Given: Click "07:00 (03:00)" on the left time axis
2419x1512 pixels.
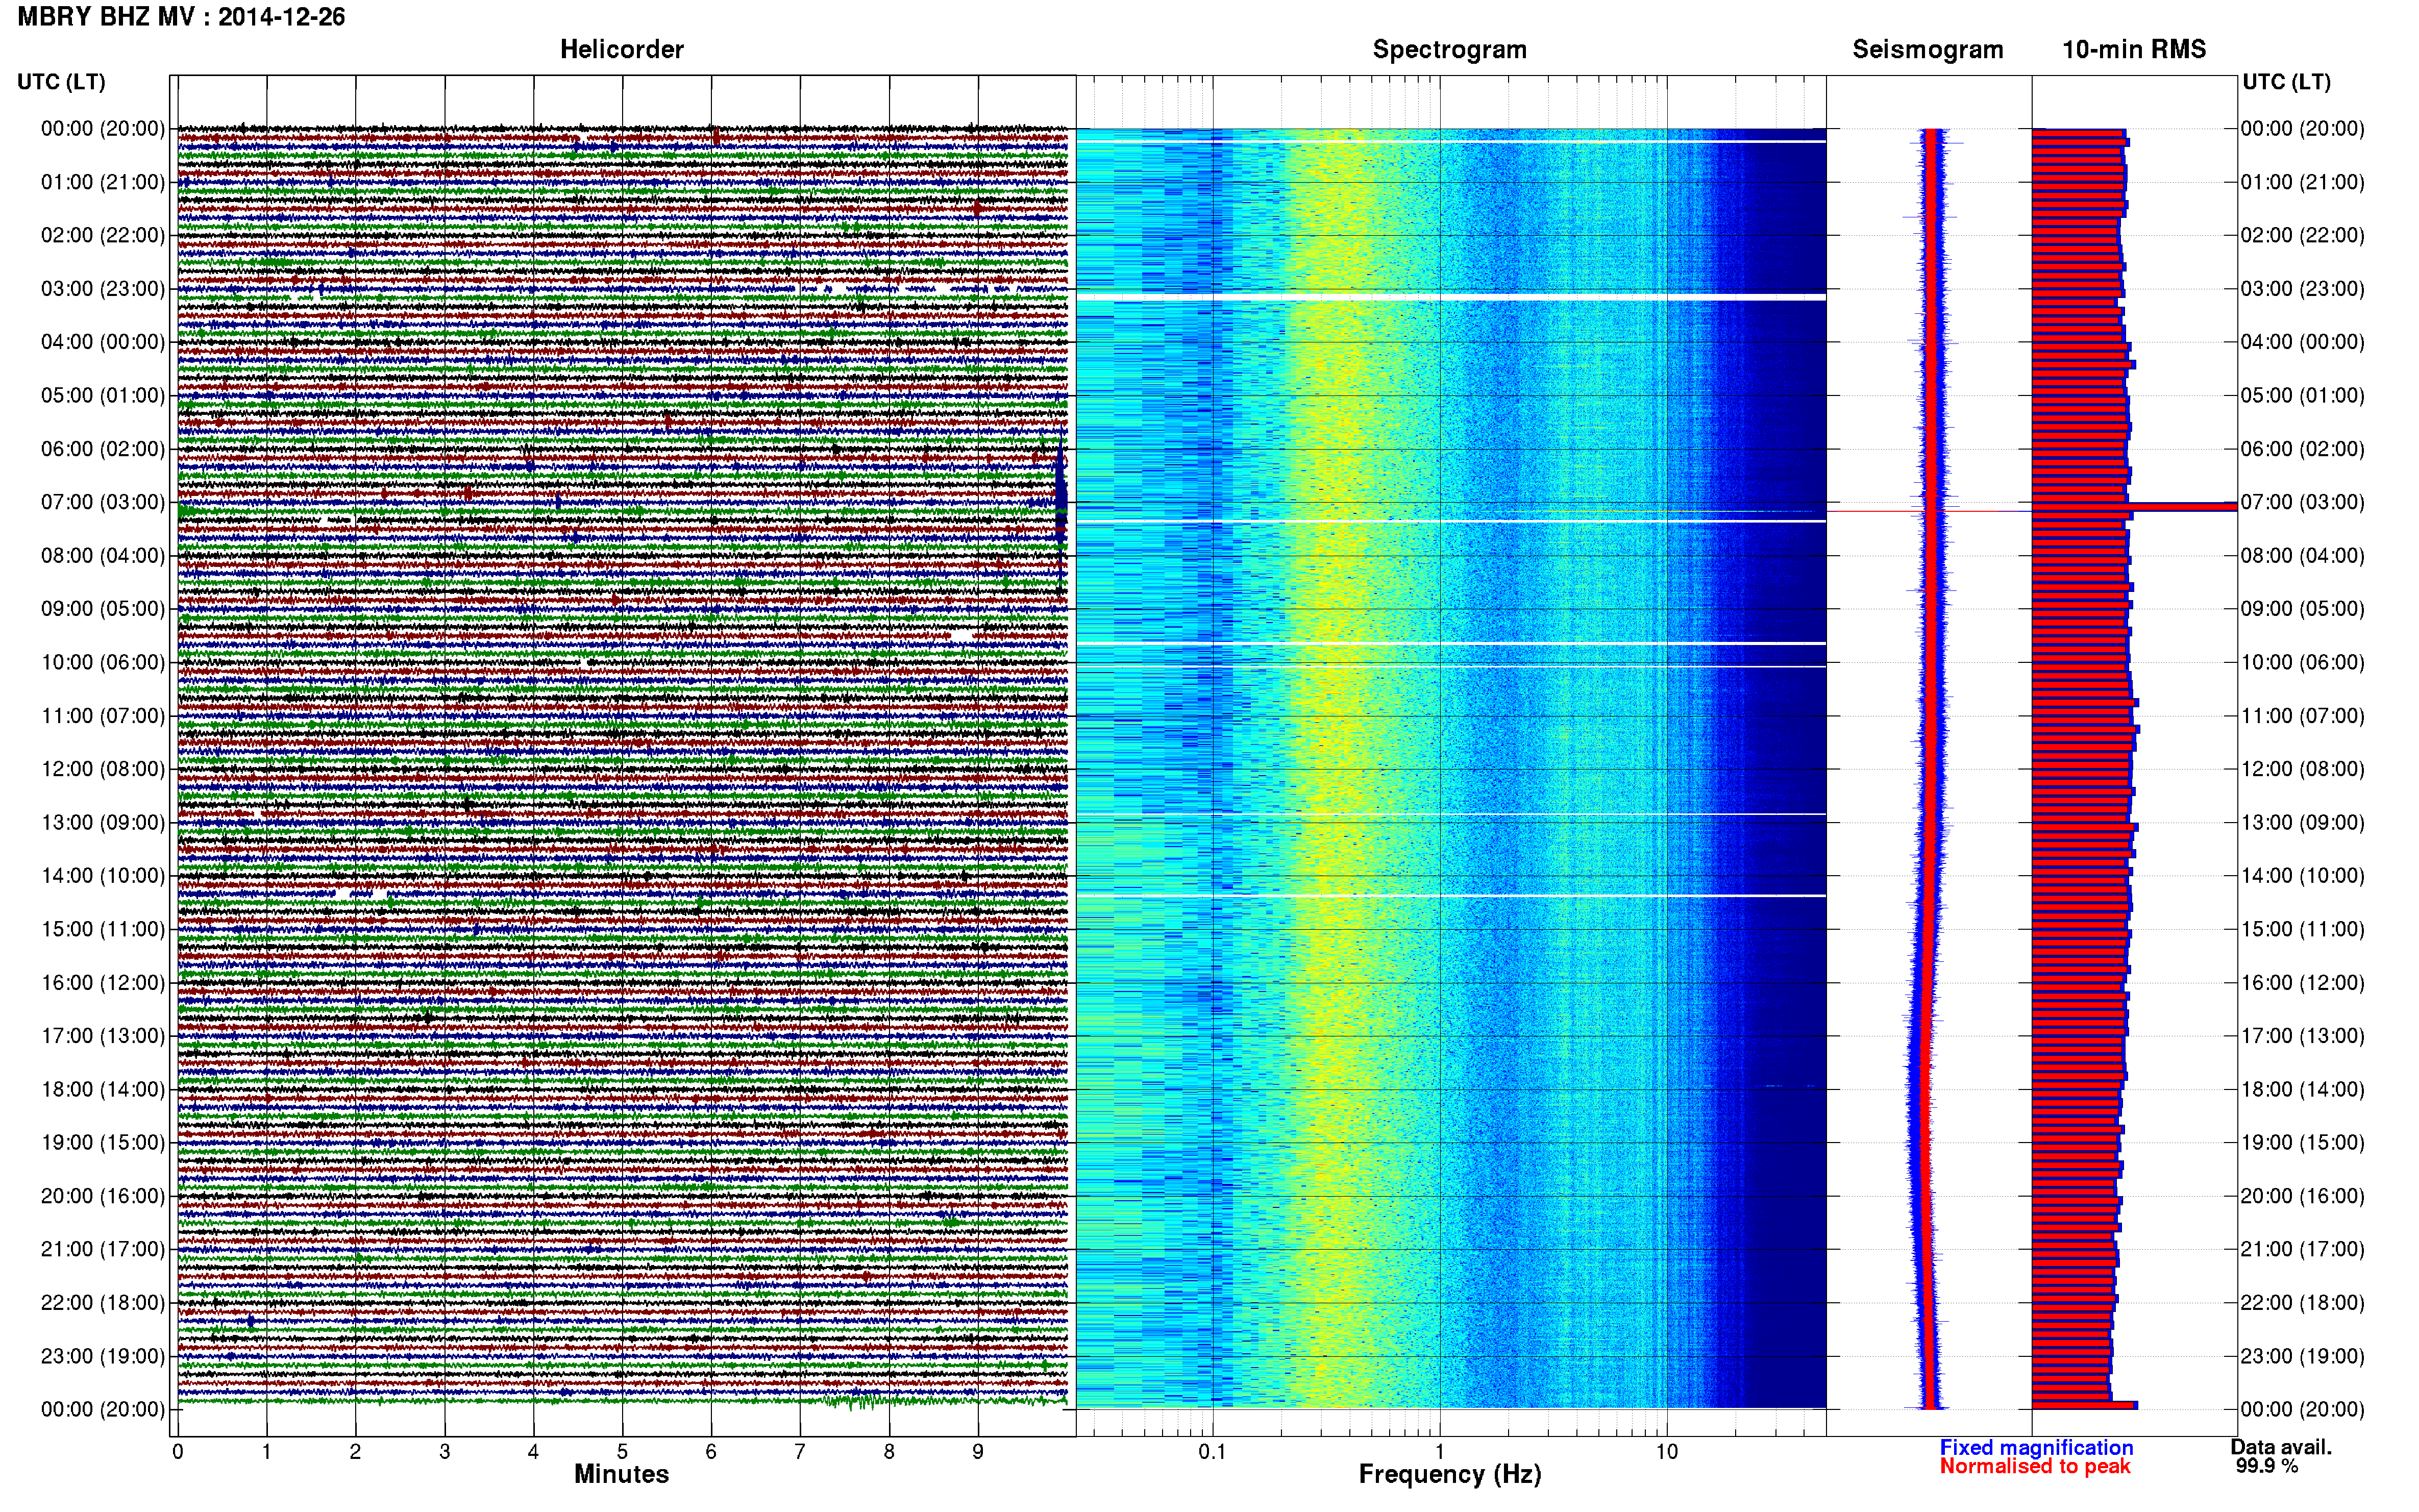Looking at the screenshot, I should point(103,502).
